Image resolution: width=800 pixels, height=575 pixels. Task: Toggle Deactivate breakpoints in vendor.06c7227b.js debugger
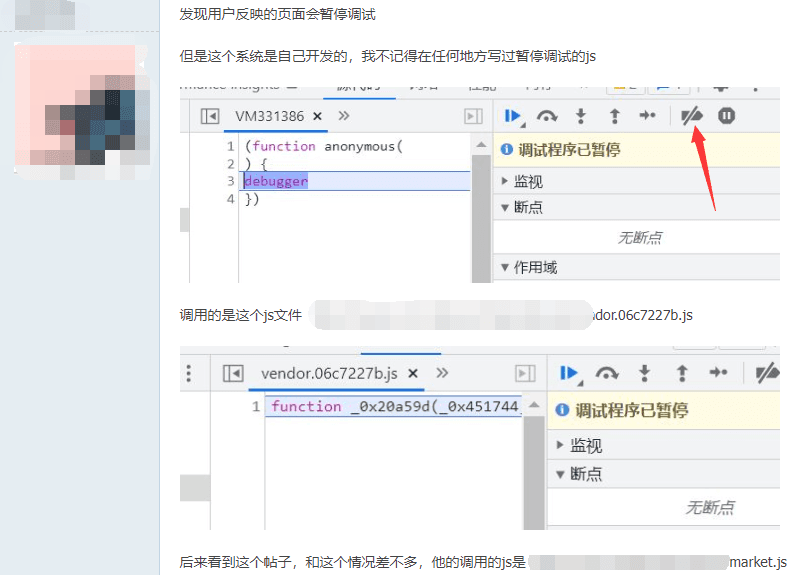(x=767, y=373)
